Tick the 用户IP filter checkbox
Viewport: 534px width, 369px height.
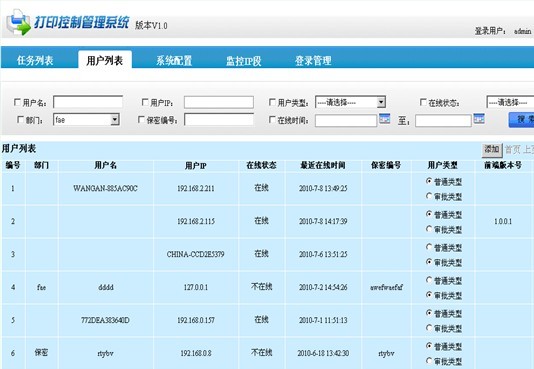pos(145,102)
